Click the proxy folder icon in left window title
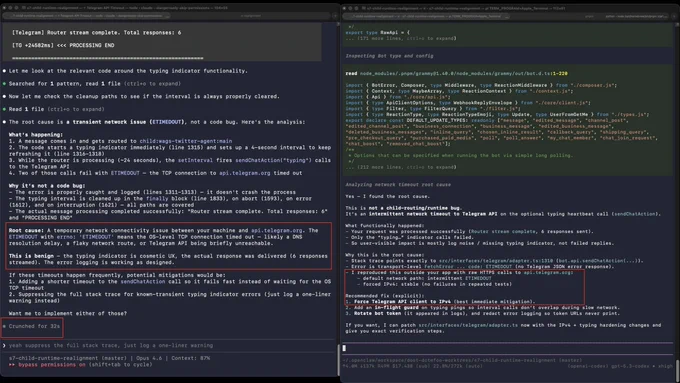 click(x=24, y=8)
